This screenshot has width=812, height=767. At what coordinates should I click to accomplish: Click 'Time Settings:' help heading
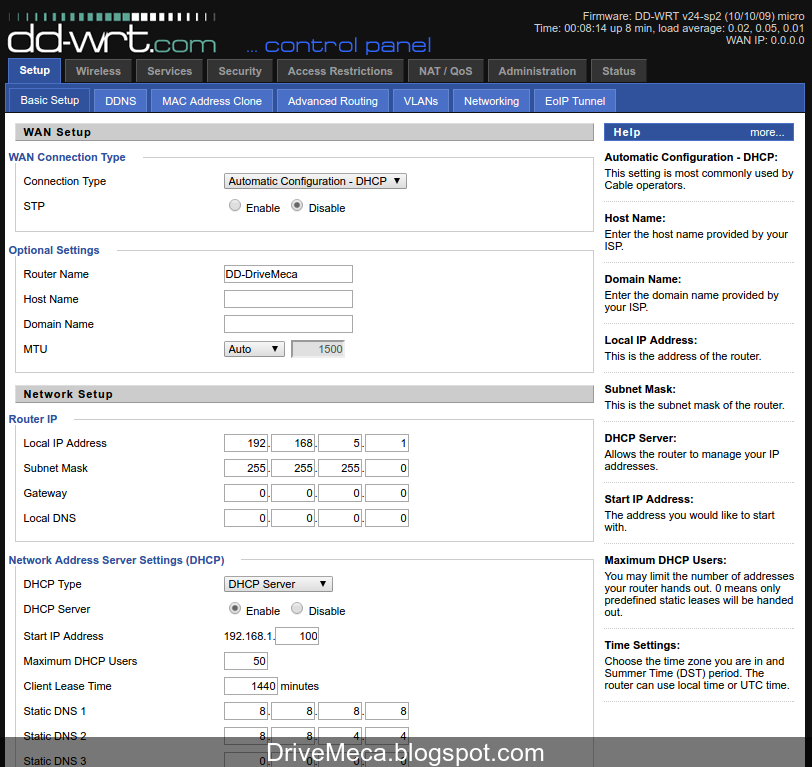(642, 645)
